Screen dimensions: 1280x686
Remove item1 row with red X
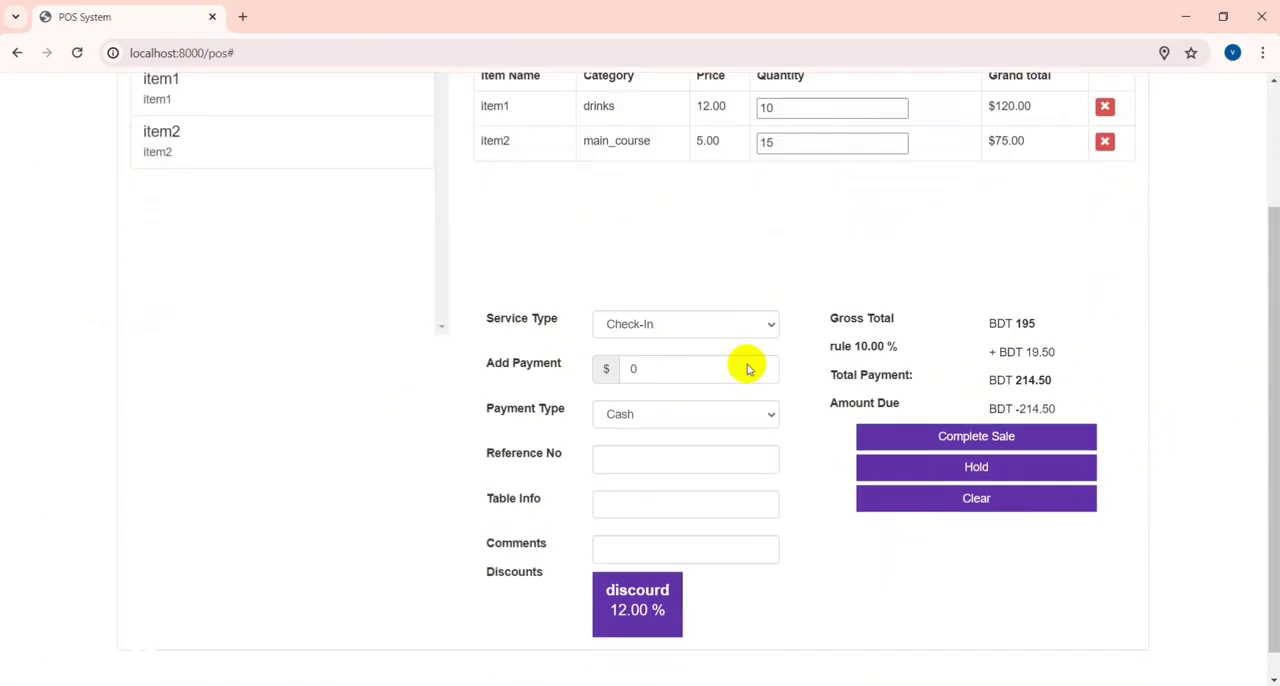pyautogui.click(x=1104, y=107)
